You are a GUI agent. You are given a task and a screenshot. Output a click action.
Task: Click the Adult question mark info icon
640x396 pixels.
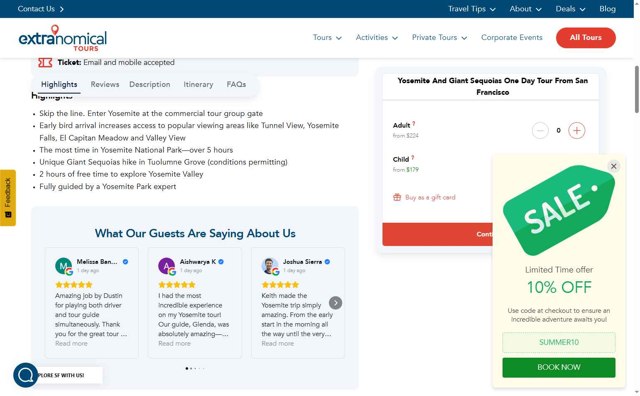click(x=413, y=123)
